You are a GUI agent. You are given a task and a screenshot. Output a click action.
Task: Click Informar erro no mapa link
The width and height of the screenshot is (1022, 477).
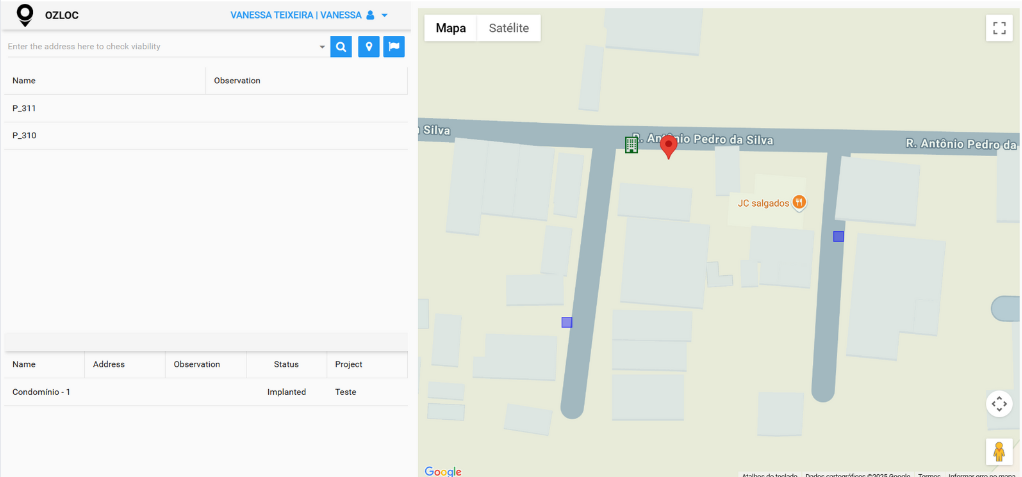(984, 474)
